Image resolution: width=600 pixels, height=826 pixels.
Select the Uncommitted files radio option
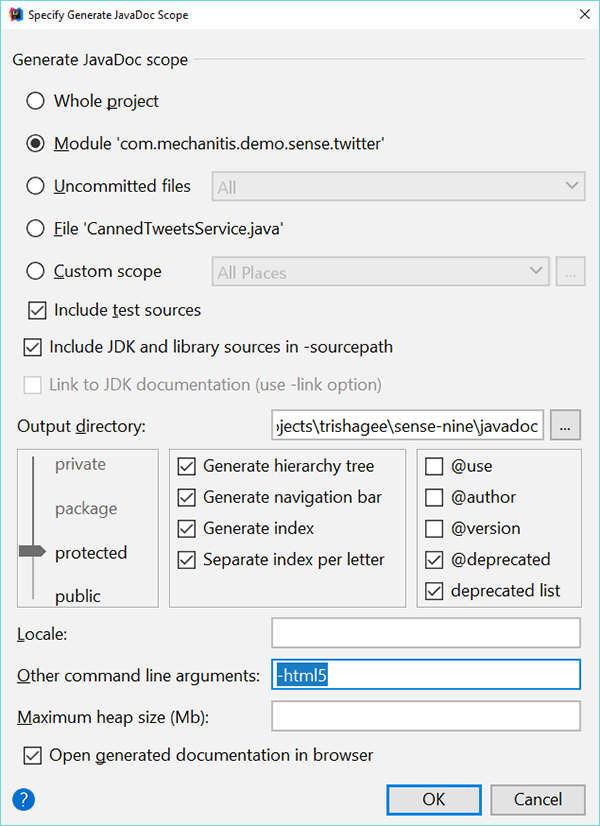pyautogui.click(x=36, y=186)
